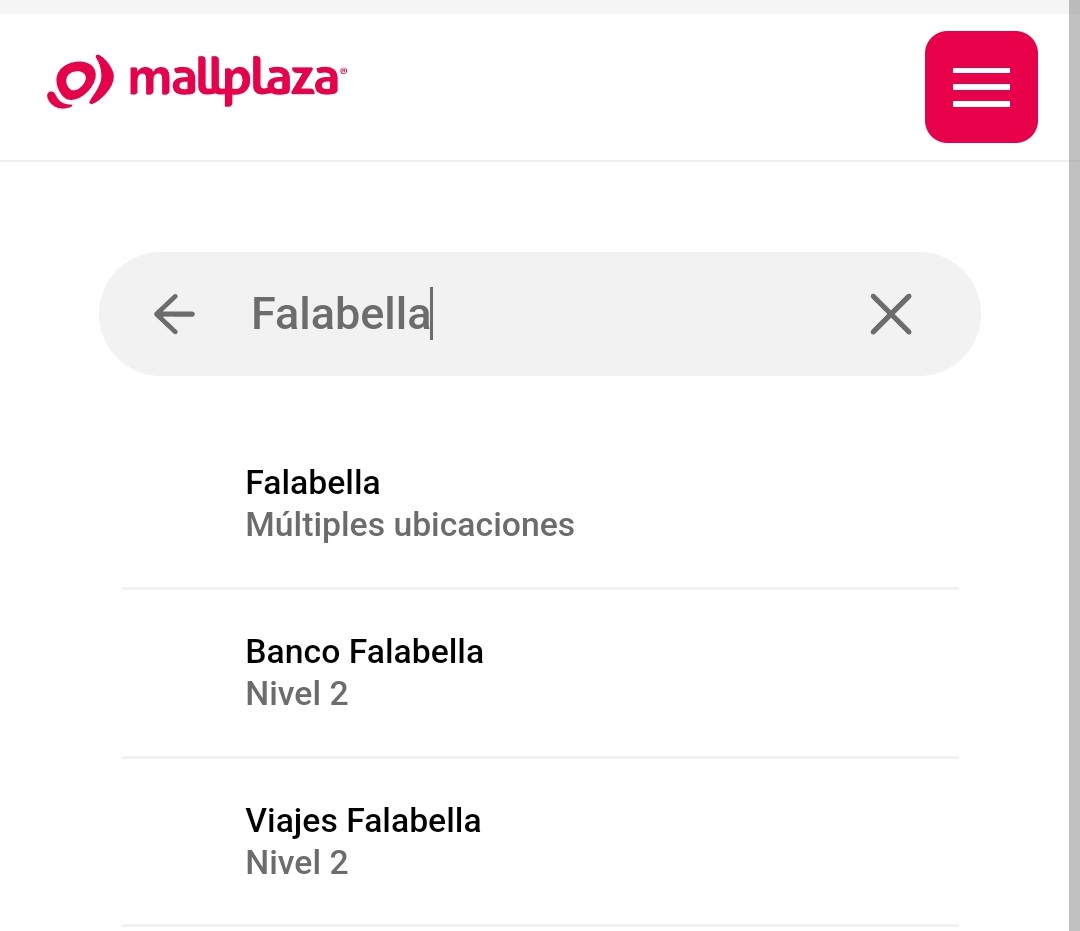Click blank area left of Viajes Falabella
Screen dimensions: 1080x931
click(x=183, y=841)
